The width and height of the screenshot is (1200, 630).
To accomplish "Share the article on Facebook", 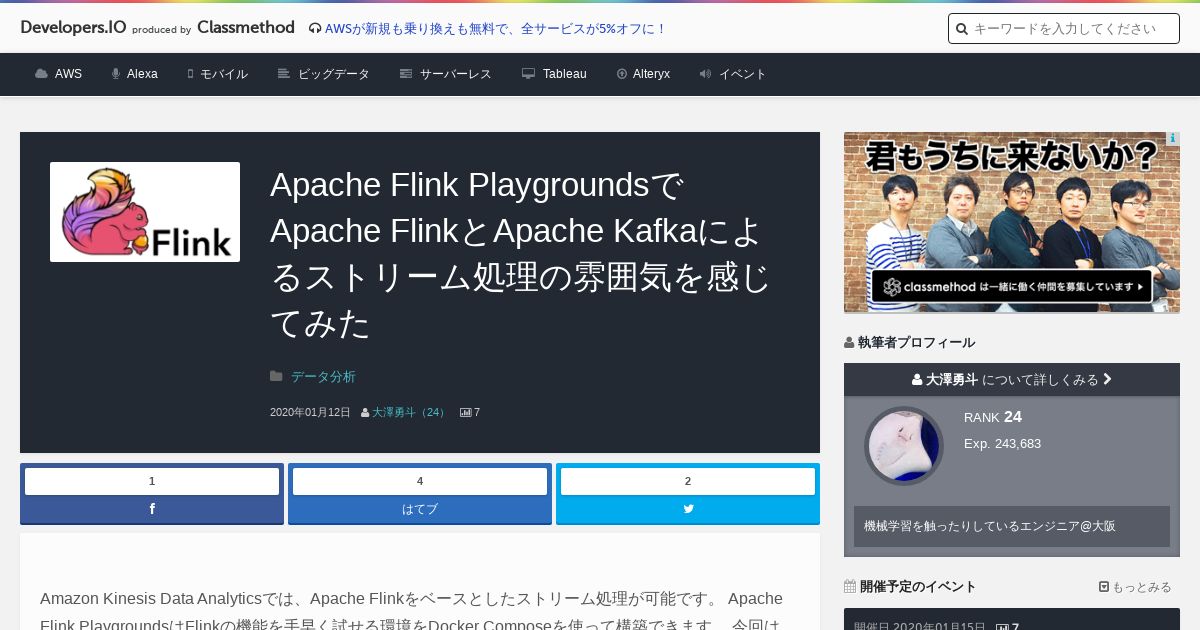I will (152, 509).
